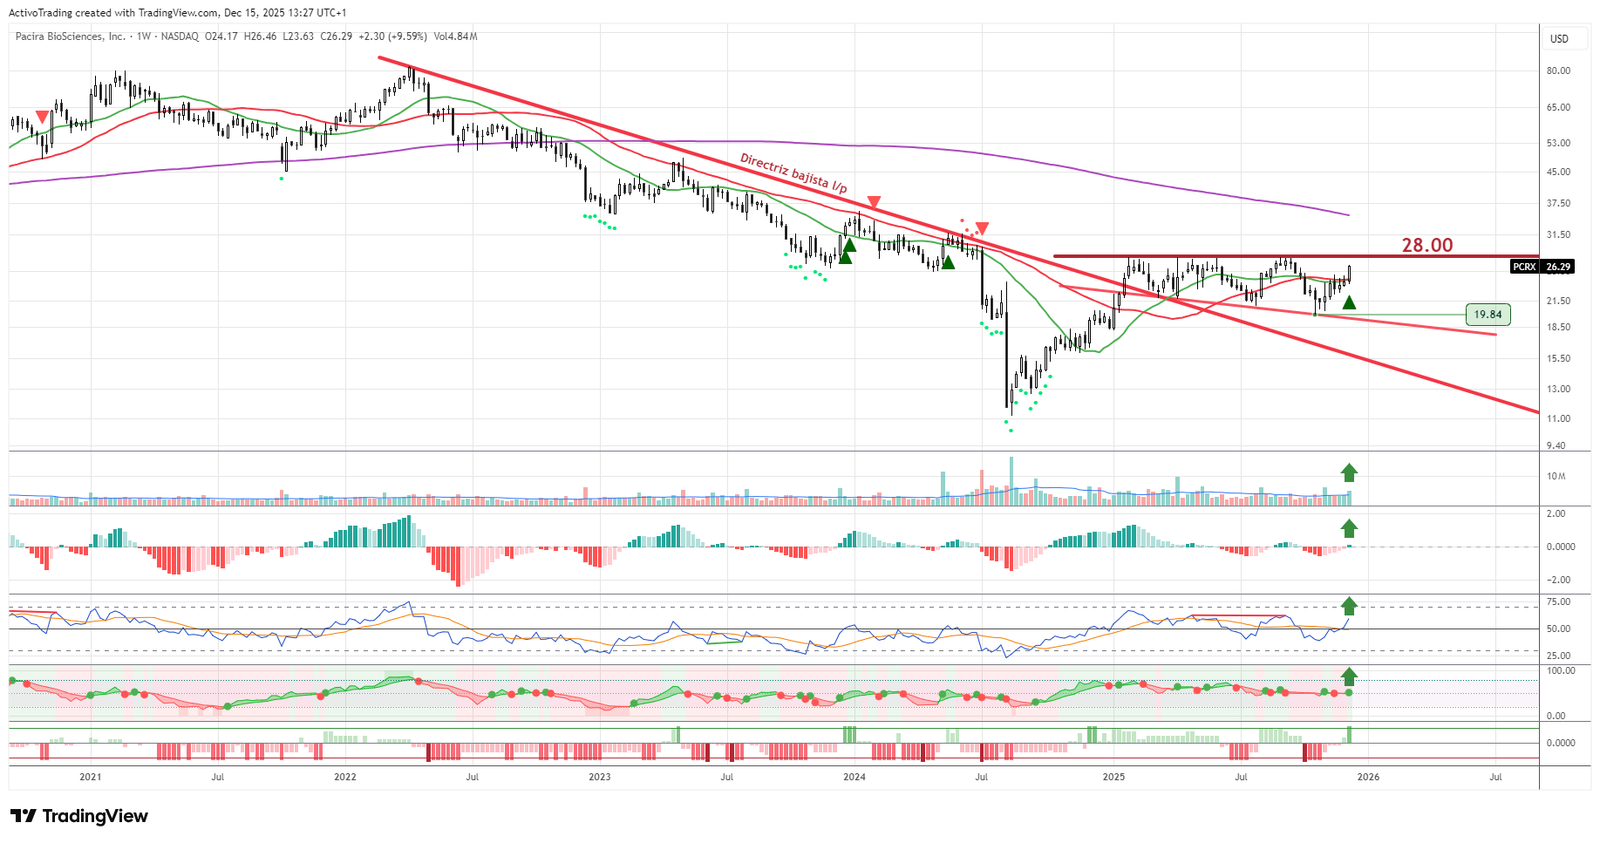Click the 28.00 resistance level text
This screenshot has height=842, width=1600.
(x=1426, y=245)
